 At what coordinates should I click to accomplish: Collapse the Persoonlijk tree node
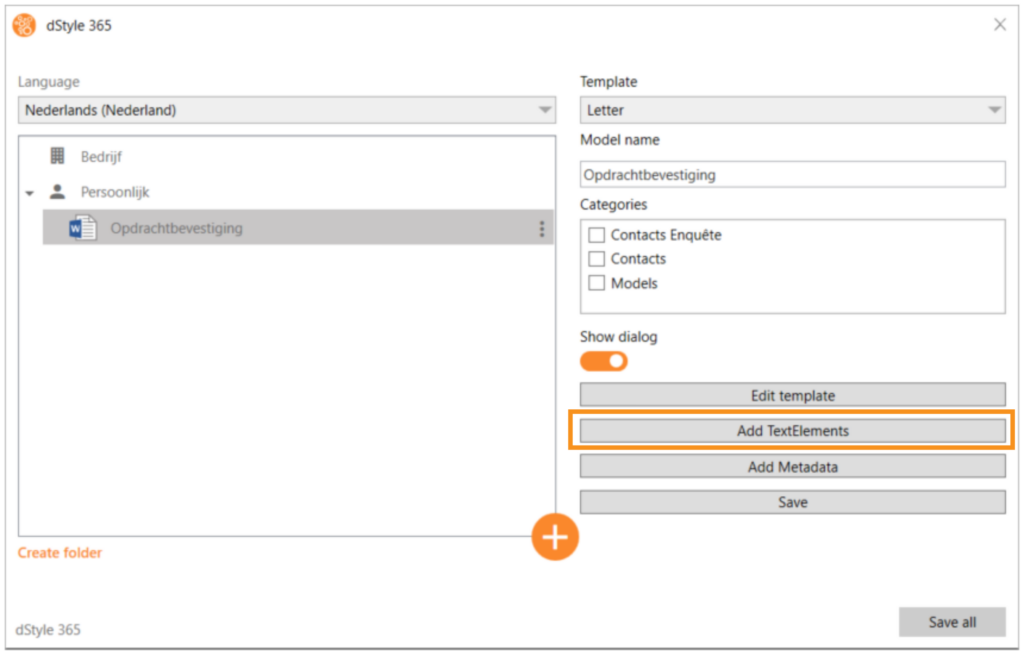point(29,193)
